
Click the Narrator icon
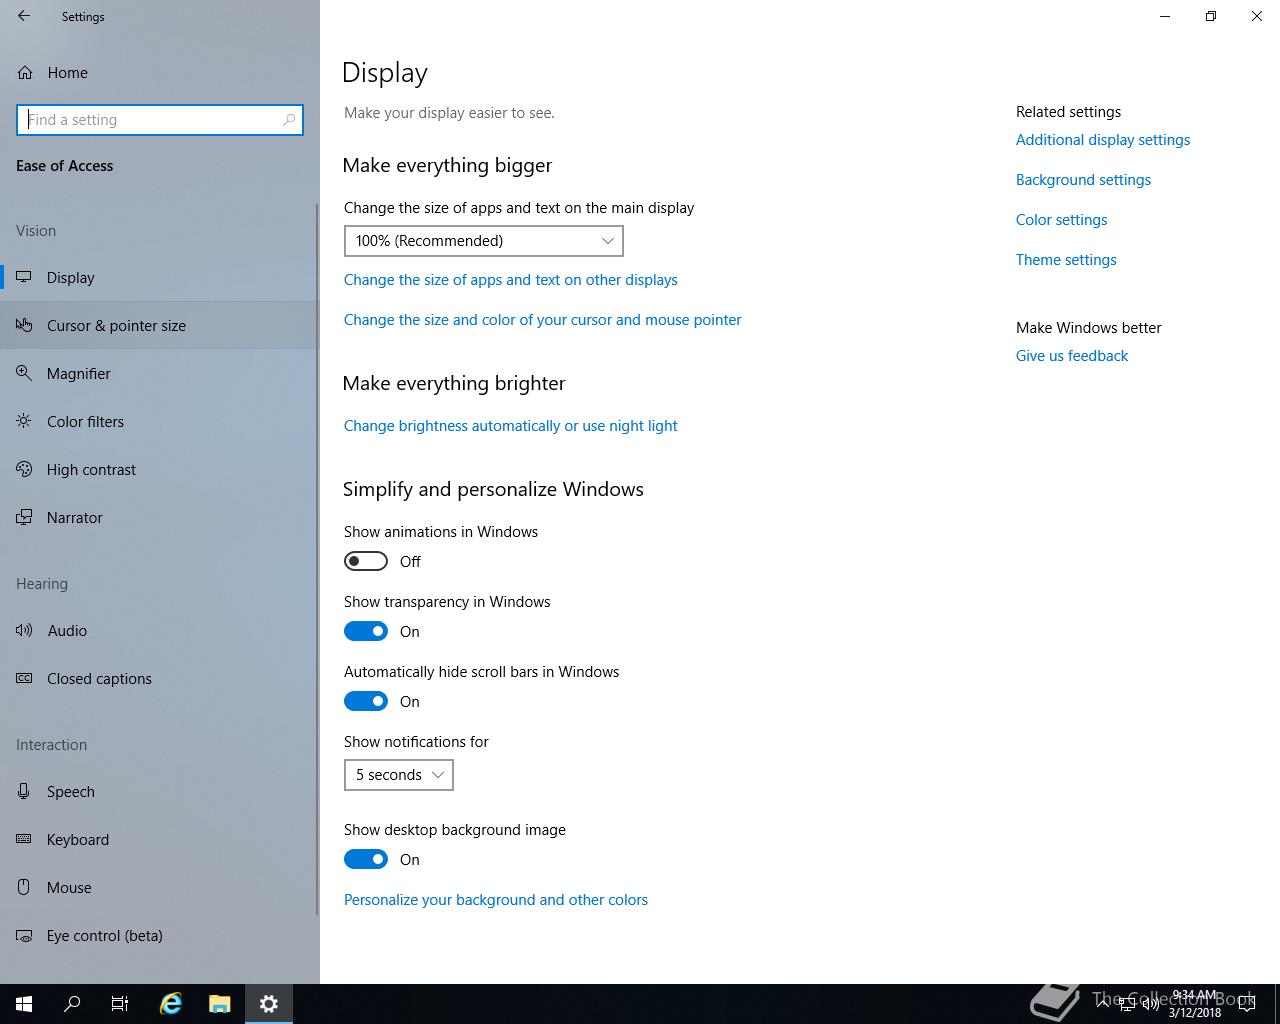[x=24, y=517]
